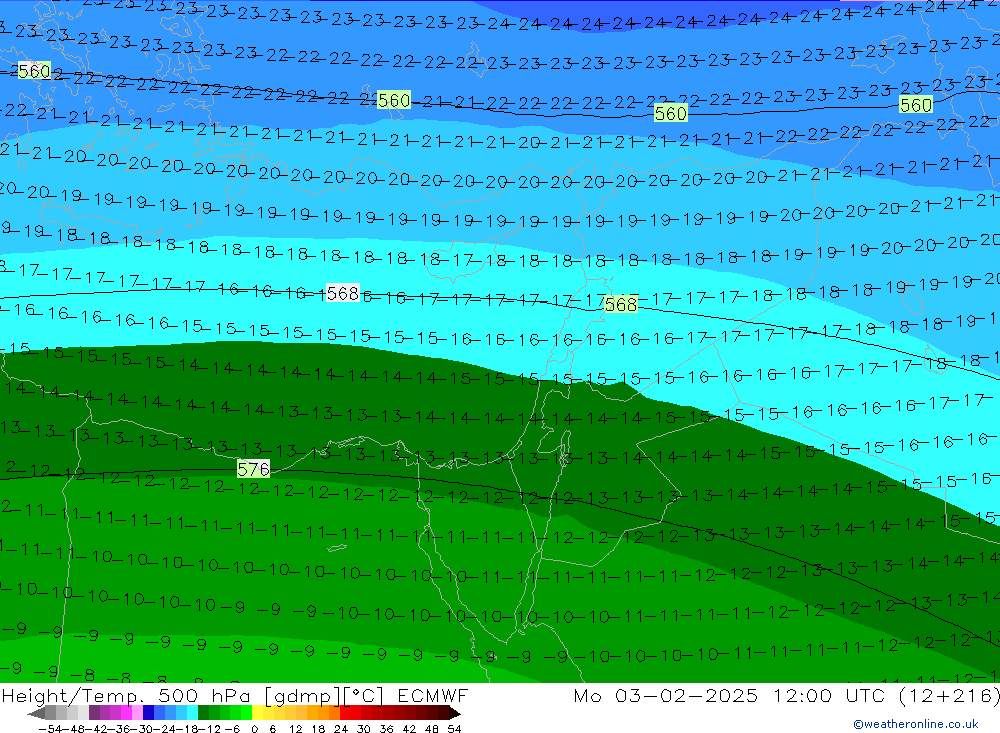Pick the light pink legend swatch
This screenshot has width=1000, height=733.
click(137, 714)
